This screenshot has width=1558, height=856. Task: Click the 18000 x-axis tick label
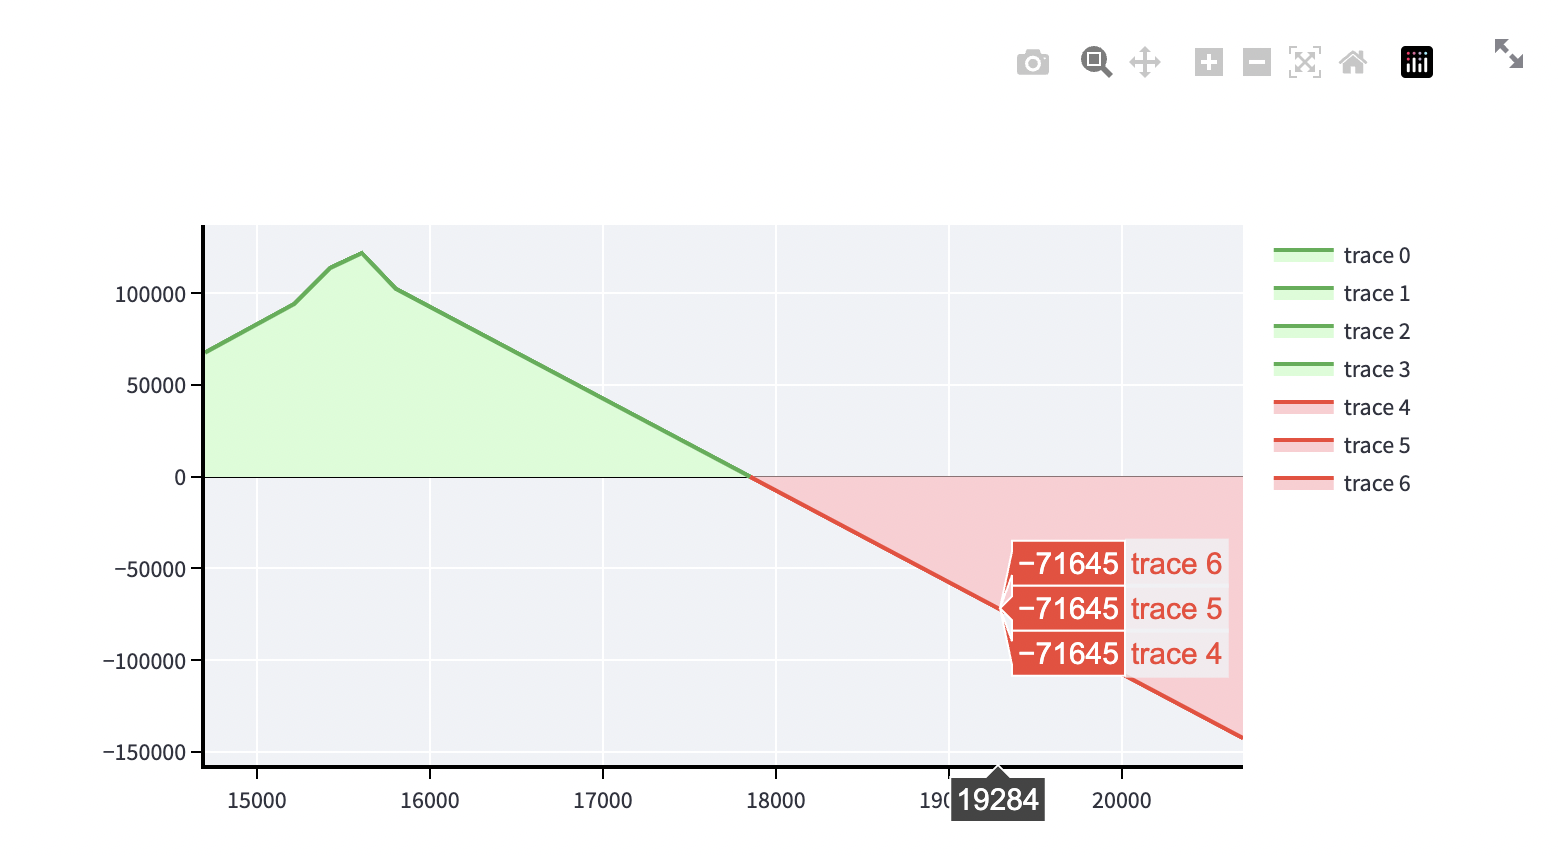point(776,801)
